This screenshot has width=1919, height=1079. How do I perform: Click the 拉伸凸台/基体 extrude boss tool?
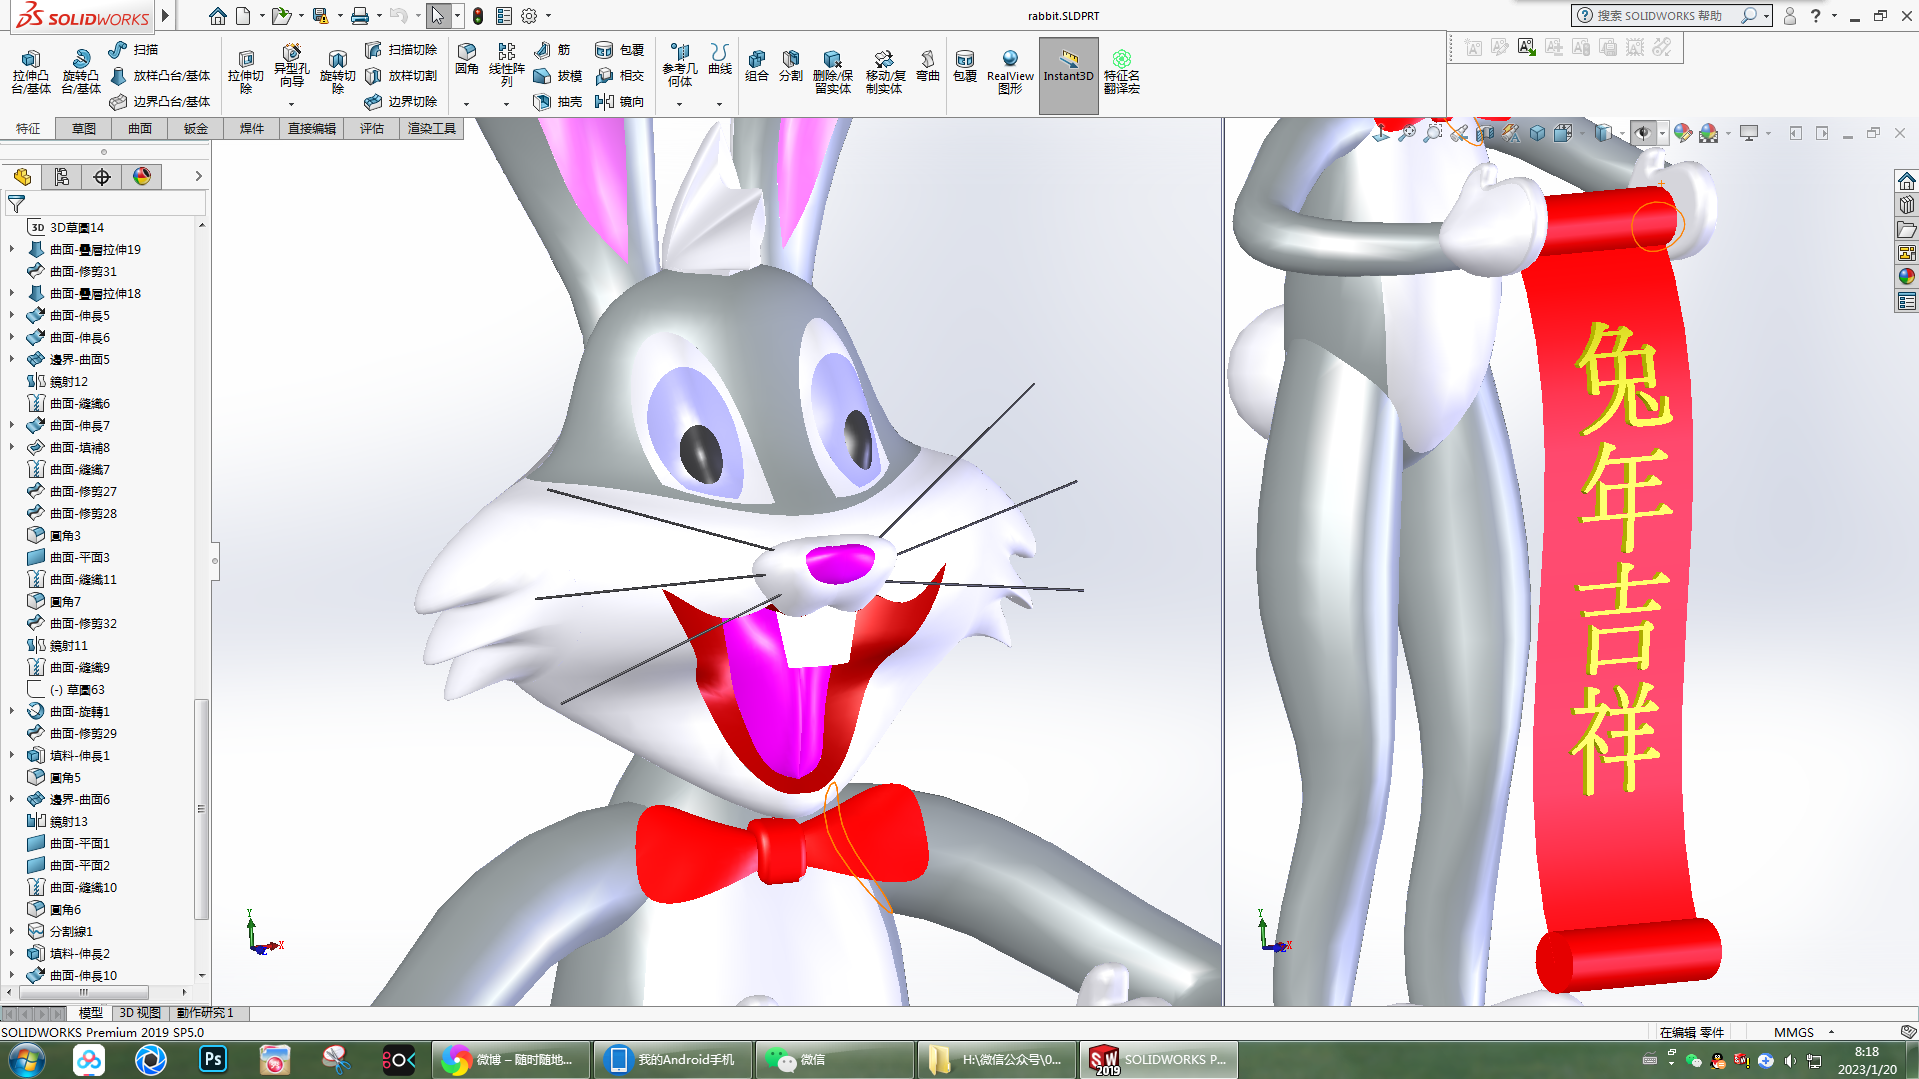pos(30,72)
